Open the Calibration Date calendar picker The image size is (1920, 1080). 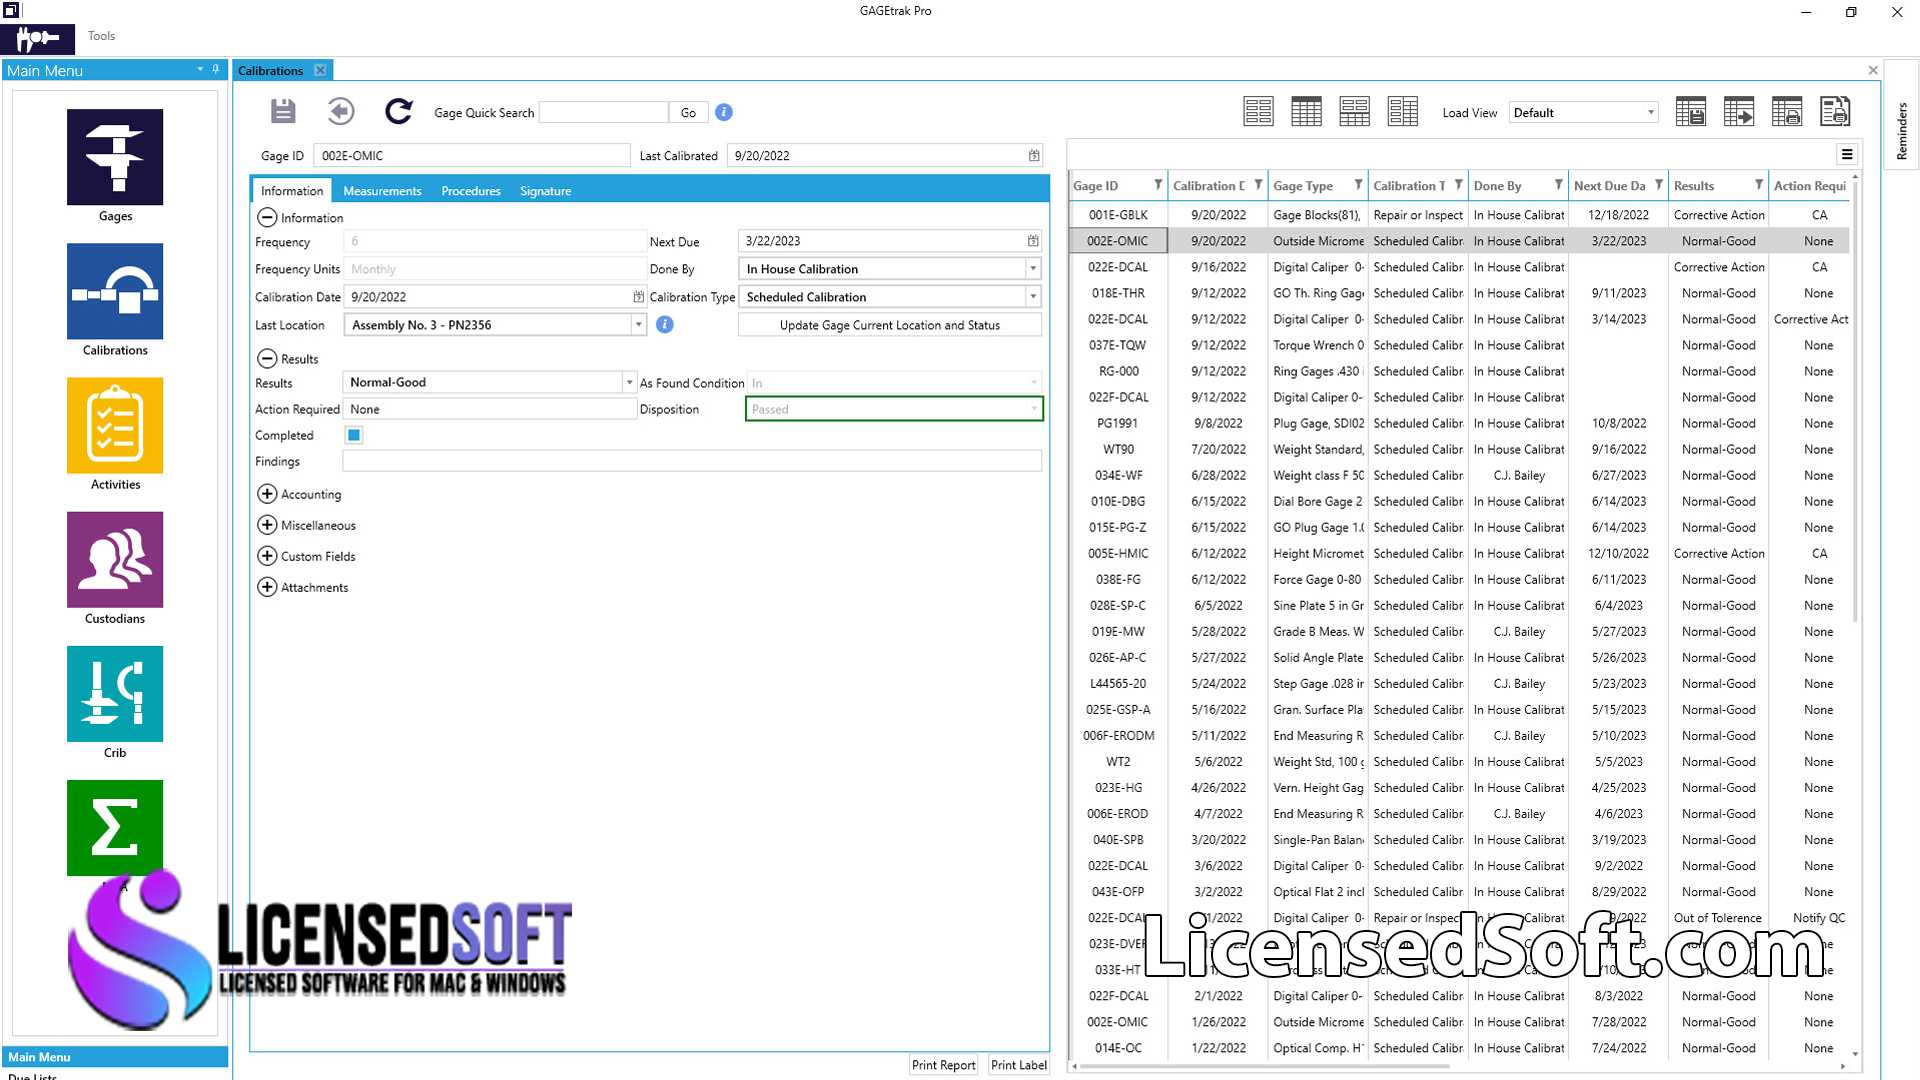(638, 297)
